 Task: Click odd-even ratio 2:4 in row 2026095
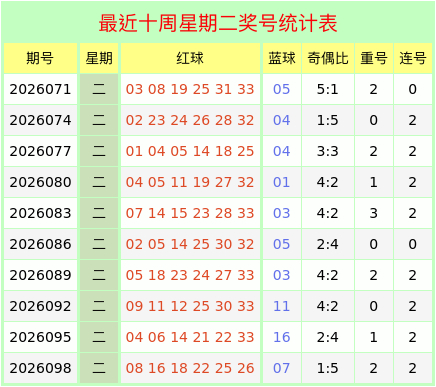[328, 337]
